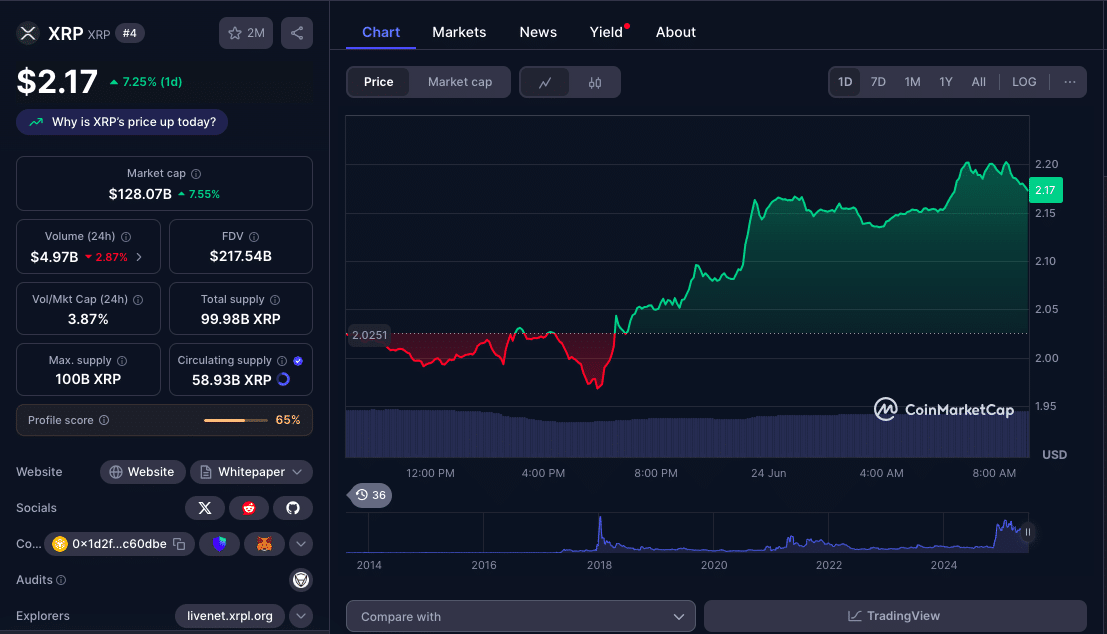
Task: Open TradingView chart button
Action: [894, 616]
